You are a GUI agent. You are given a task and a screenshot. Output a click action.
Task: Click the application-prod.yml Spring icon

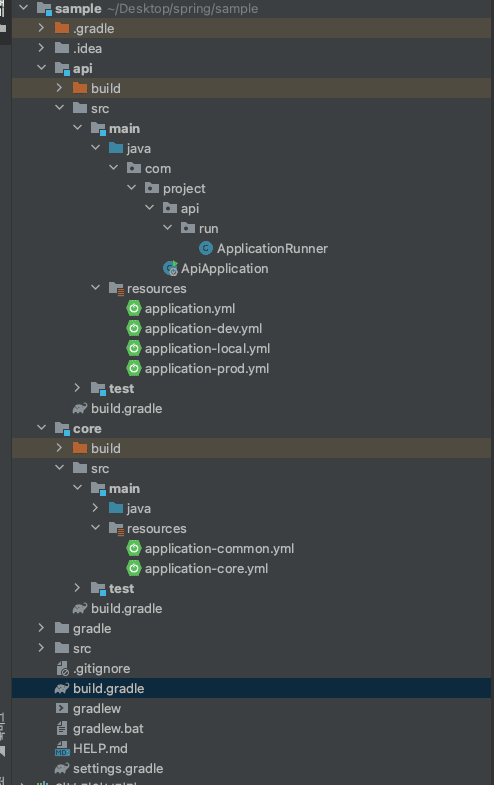(x=134, y=368)
